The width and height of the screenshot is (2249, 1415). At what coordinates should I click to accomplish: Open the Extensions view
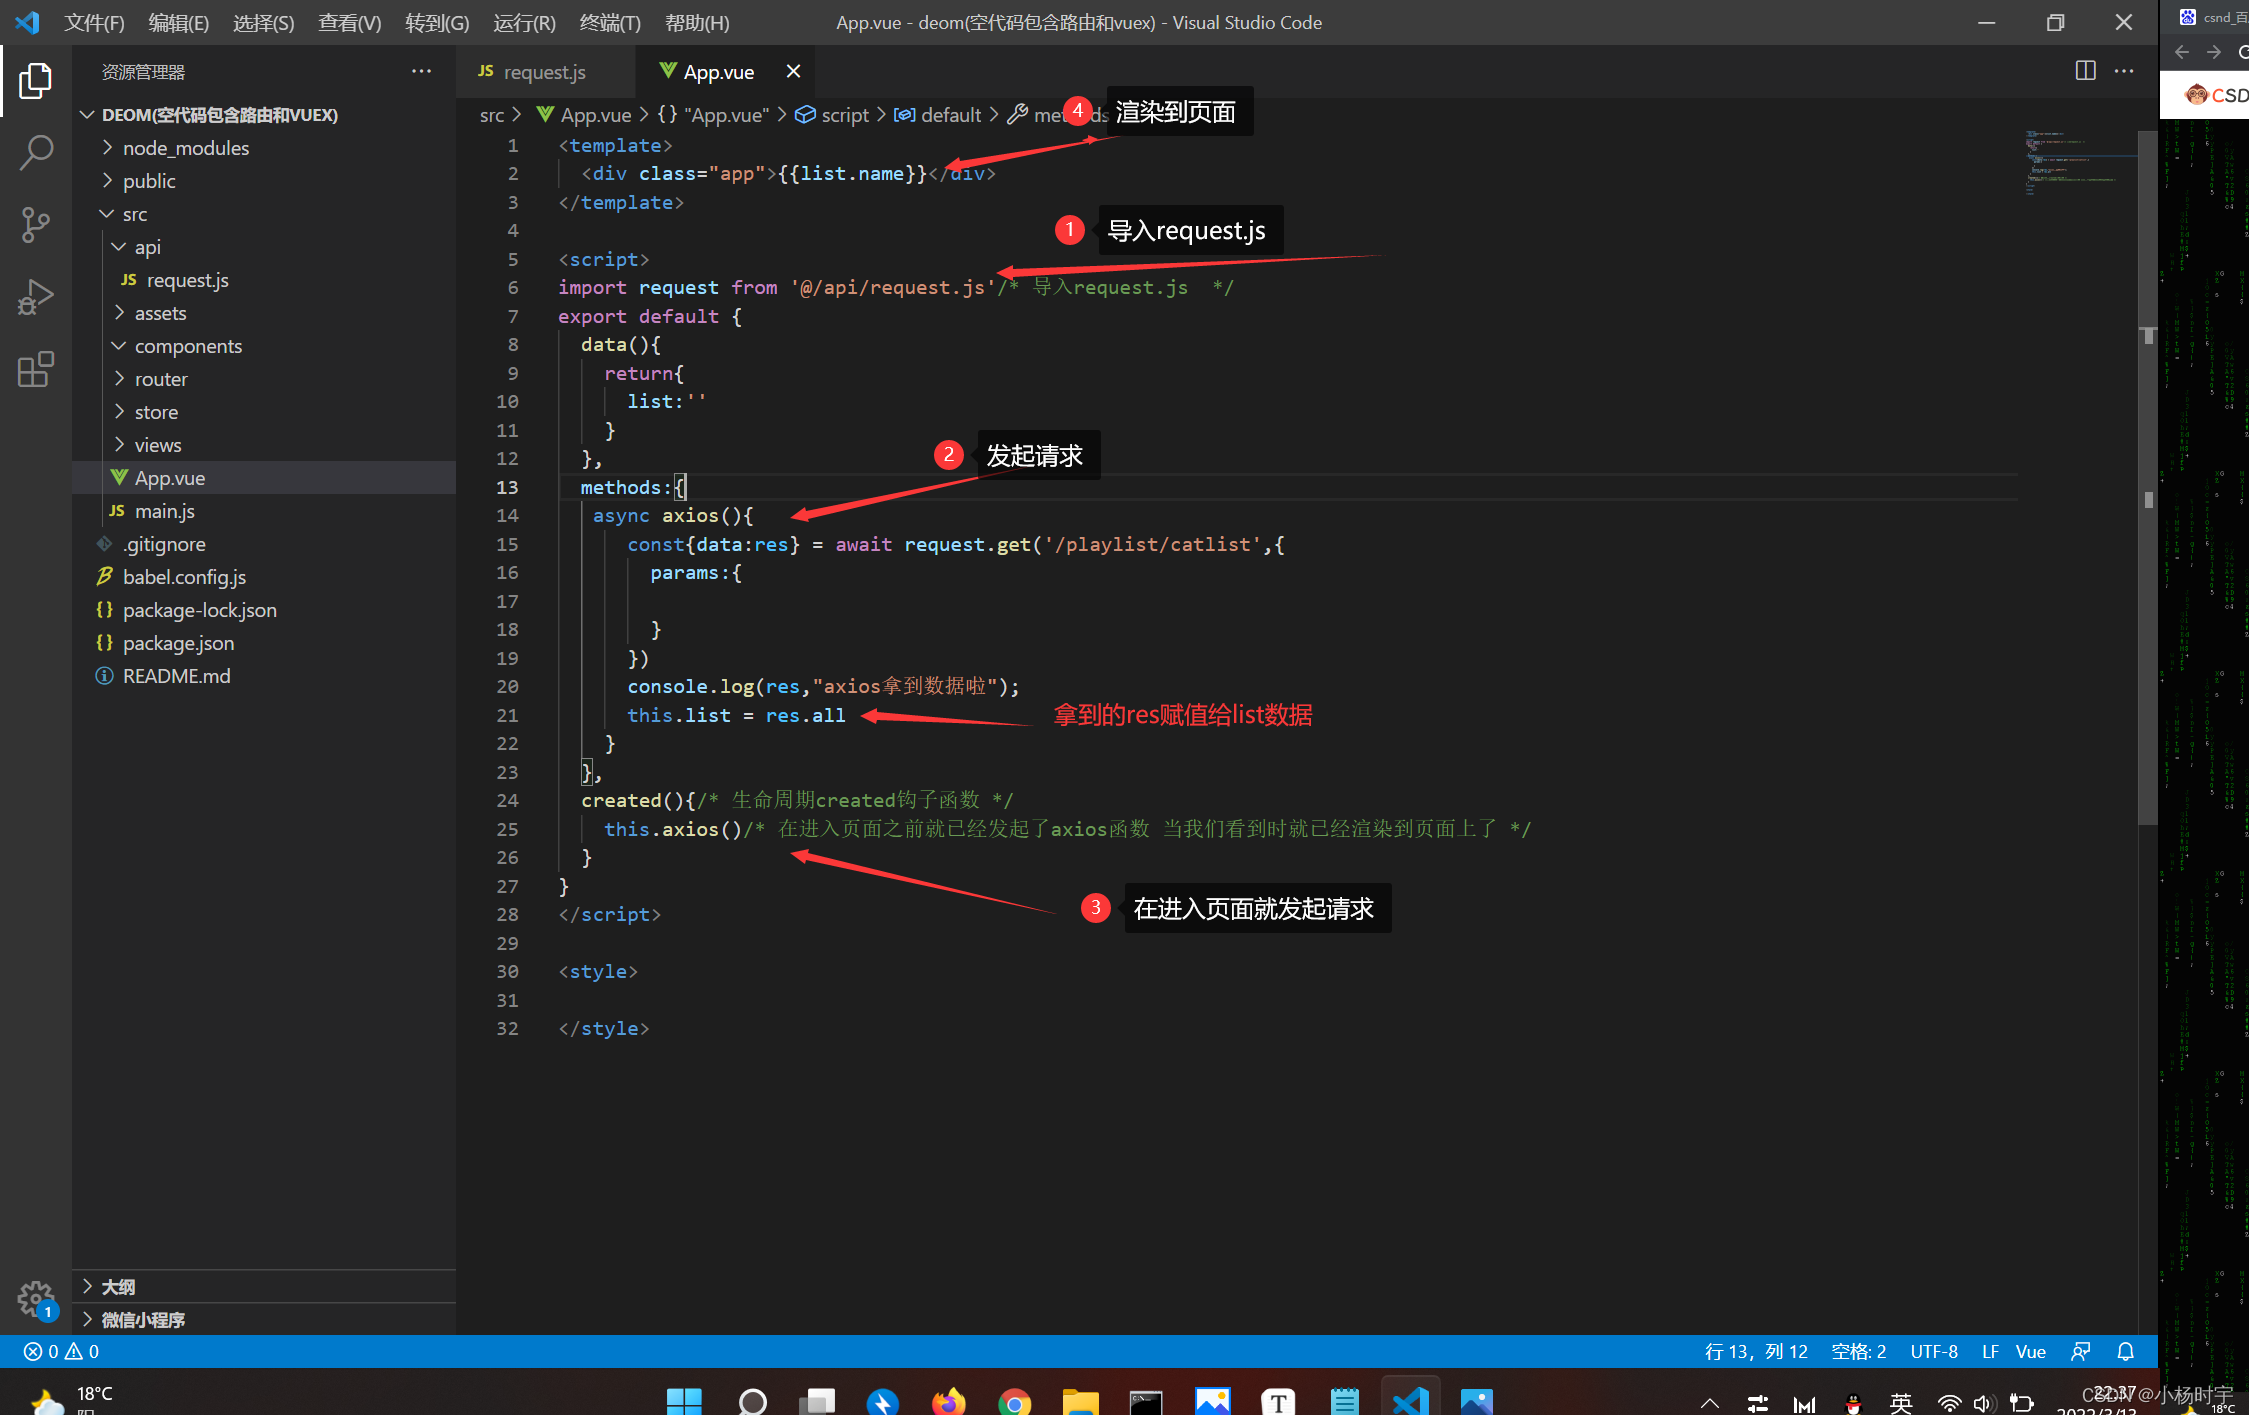36,369
